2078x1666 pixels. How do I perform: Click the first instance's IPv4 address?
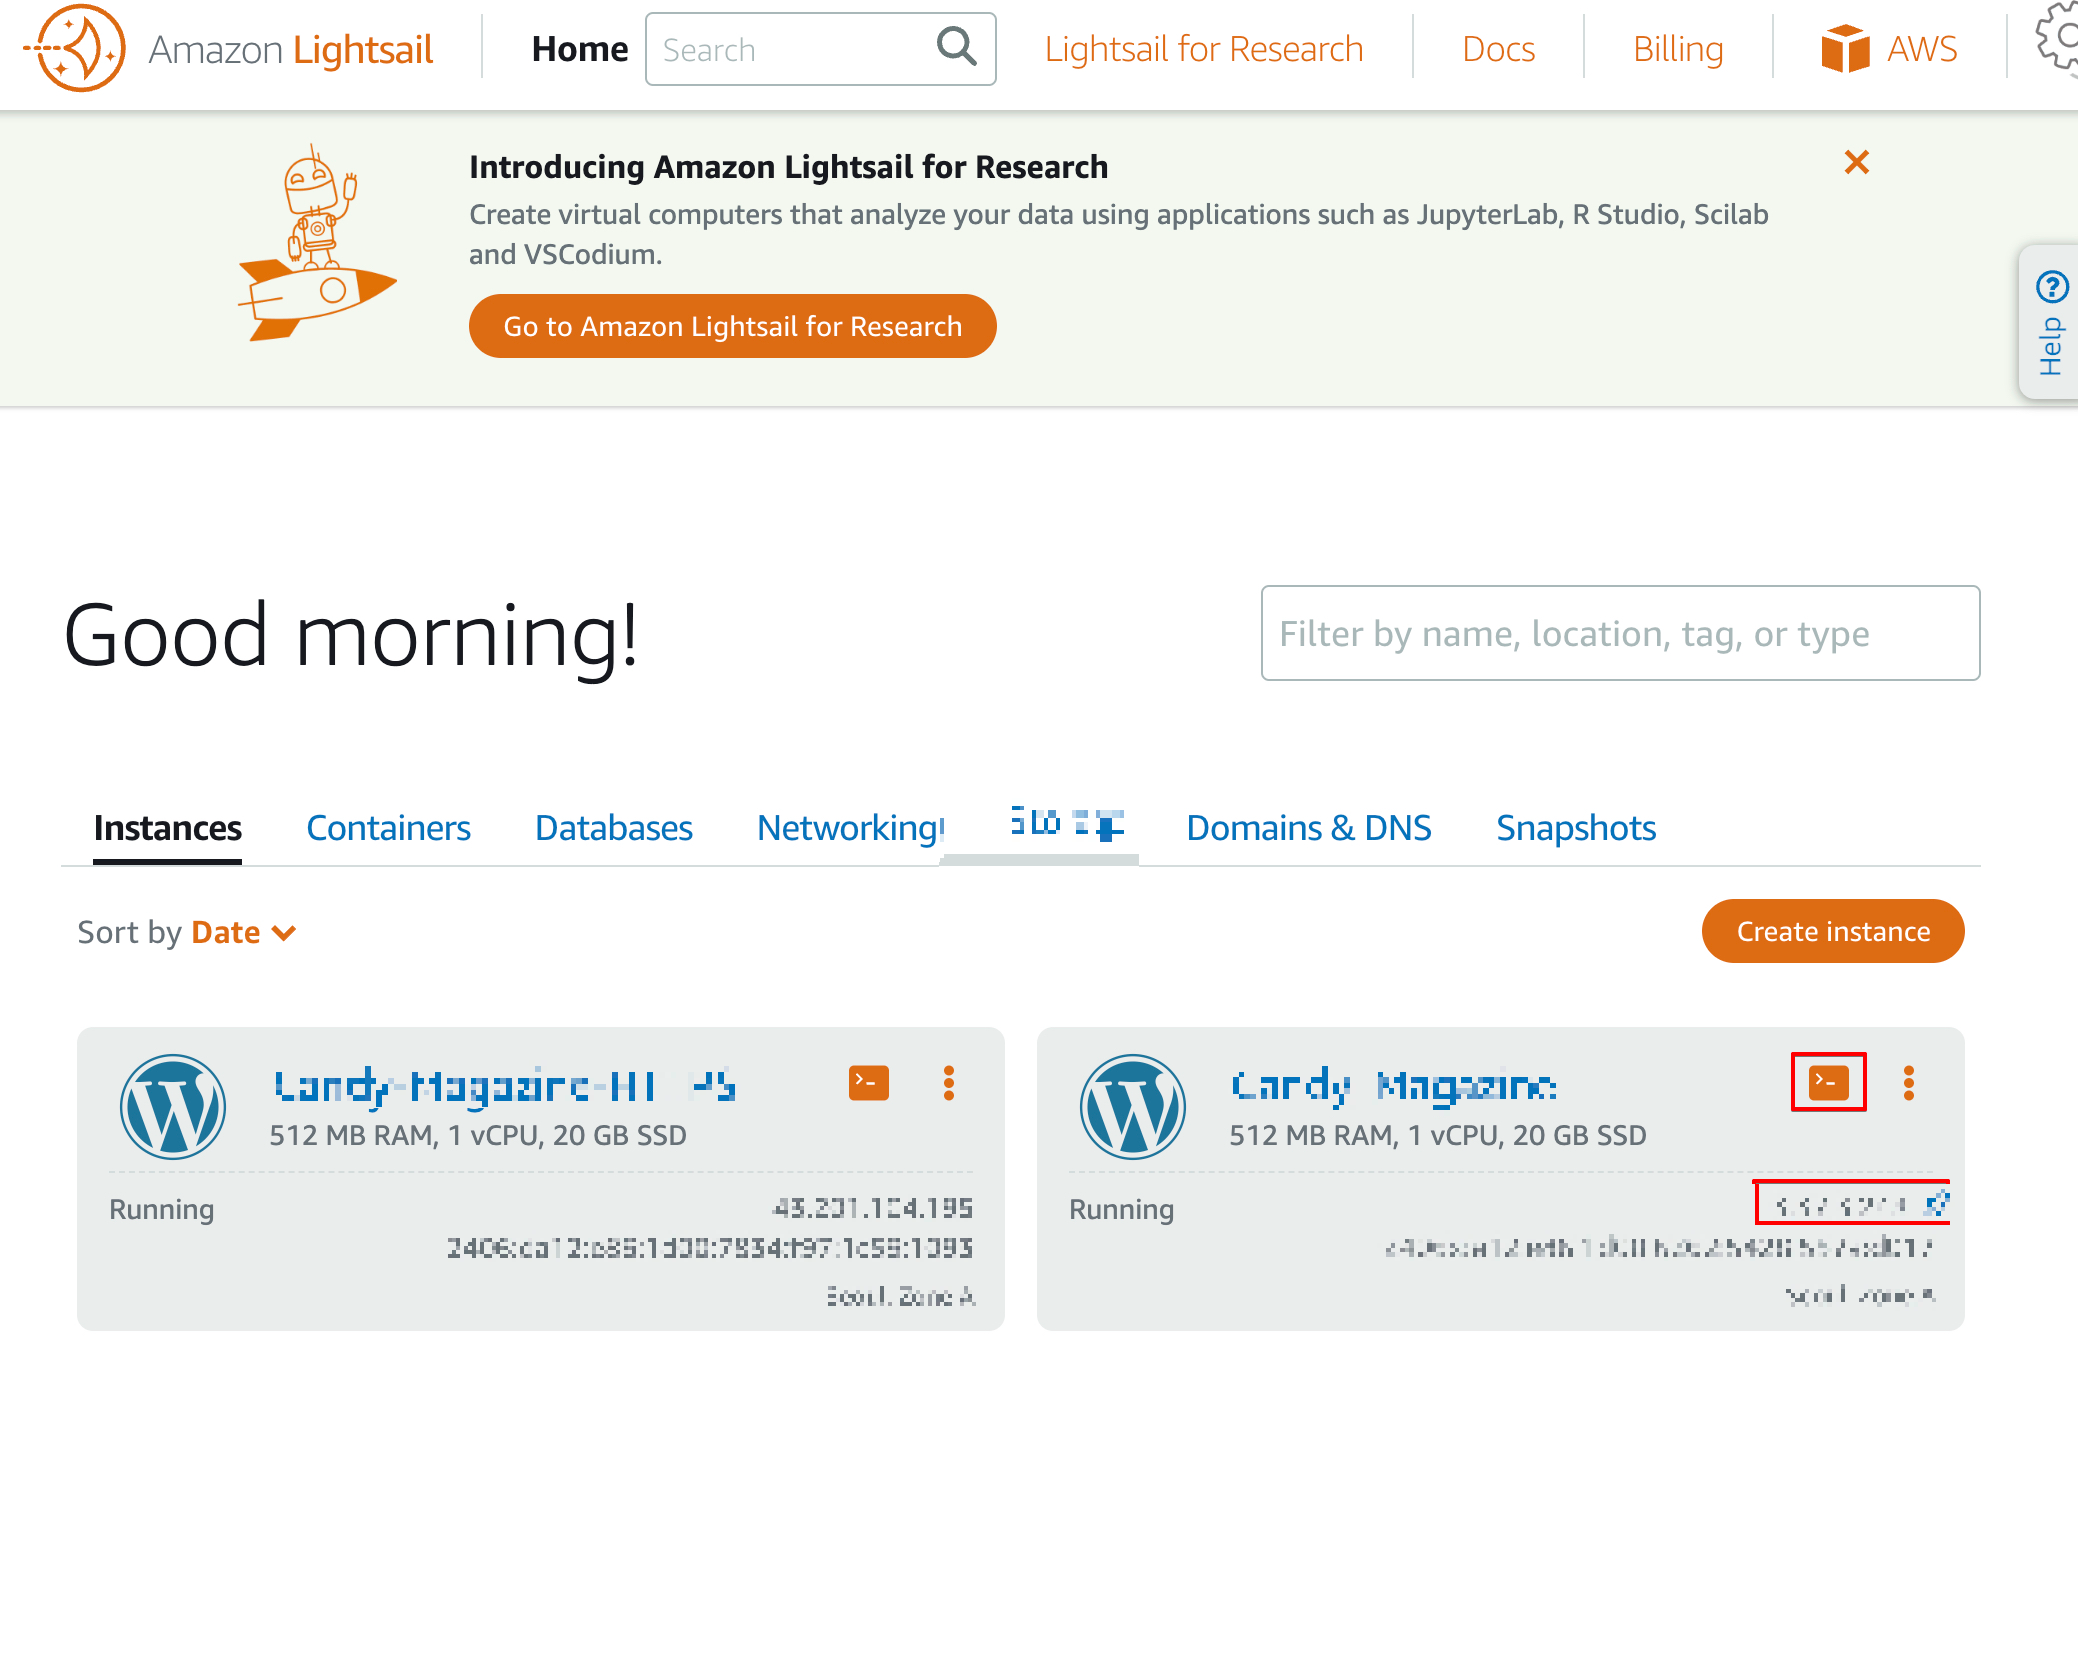coord(873,1208)
